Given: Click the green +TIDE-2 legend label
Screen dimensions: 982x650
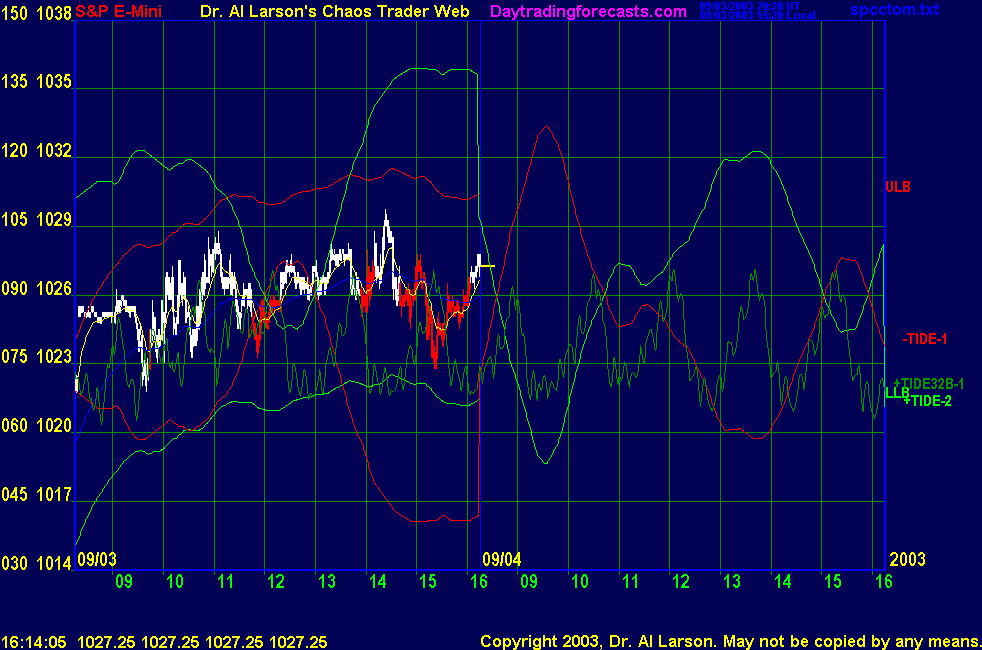Looking at the screenshot, I should [x=927, y=400].
